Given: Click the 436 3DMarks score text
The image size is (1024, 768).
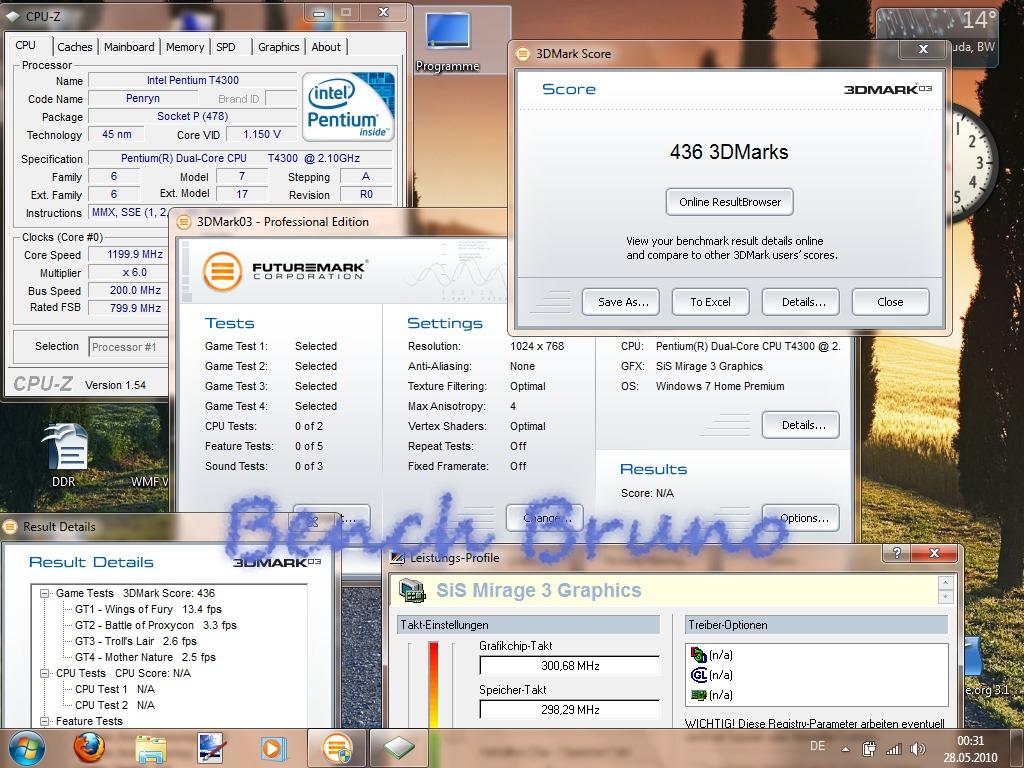Looking at the screenshot, I should 729,152.
